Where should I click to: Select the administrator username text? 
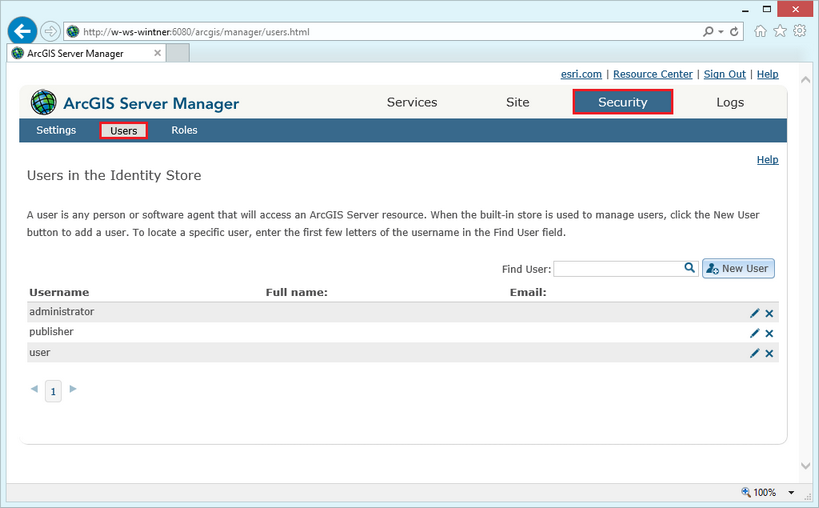[x=62, y=311]
